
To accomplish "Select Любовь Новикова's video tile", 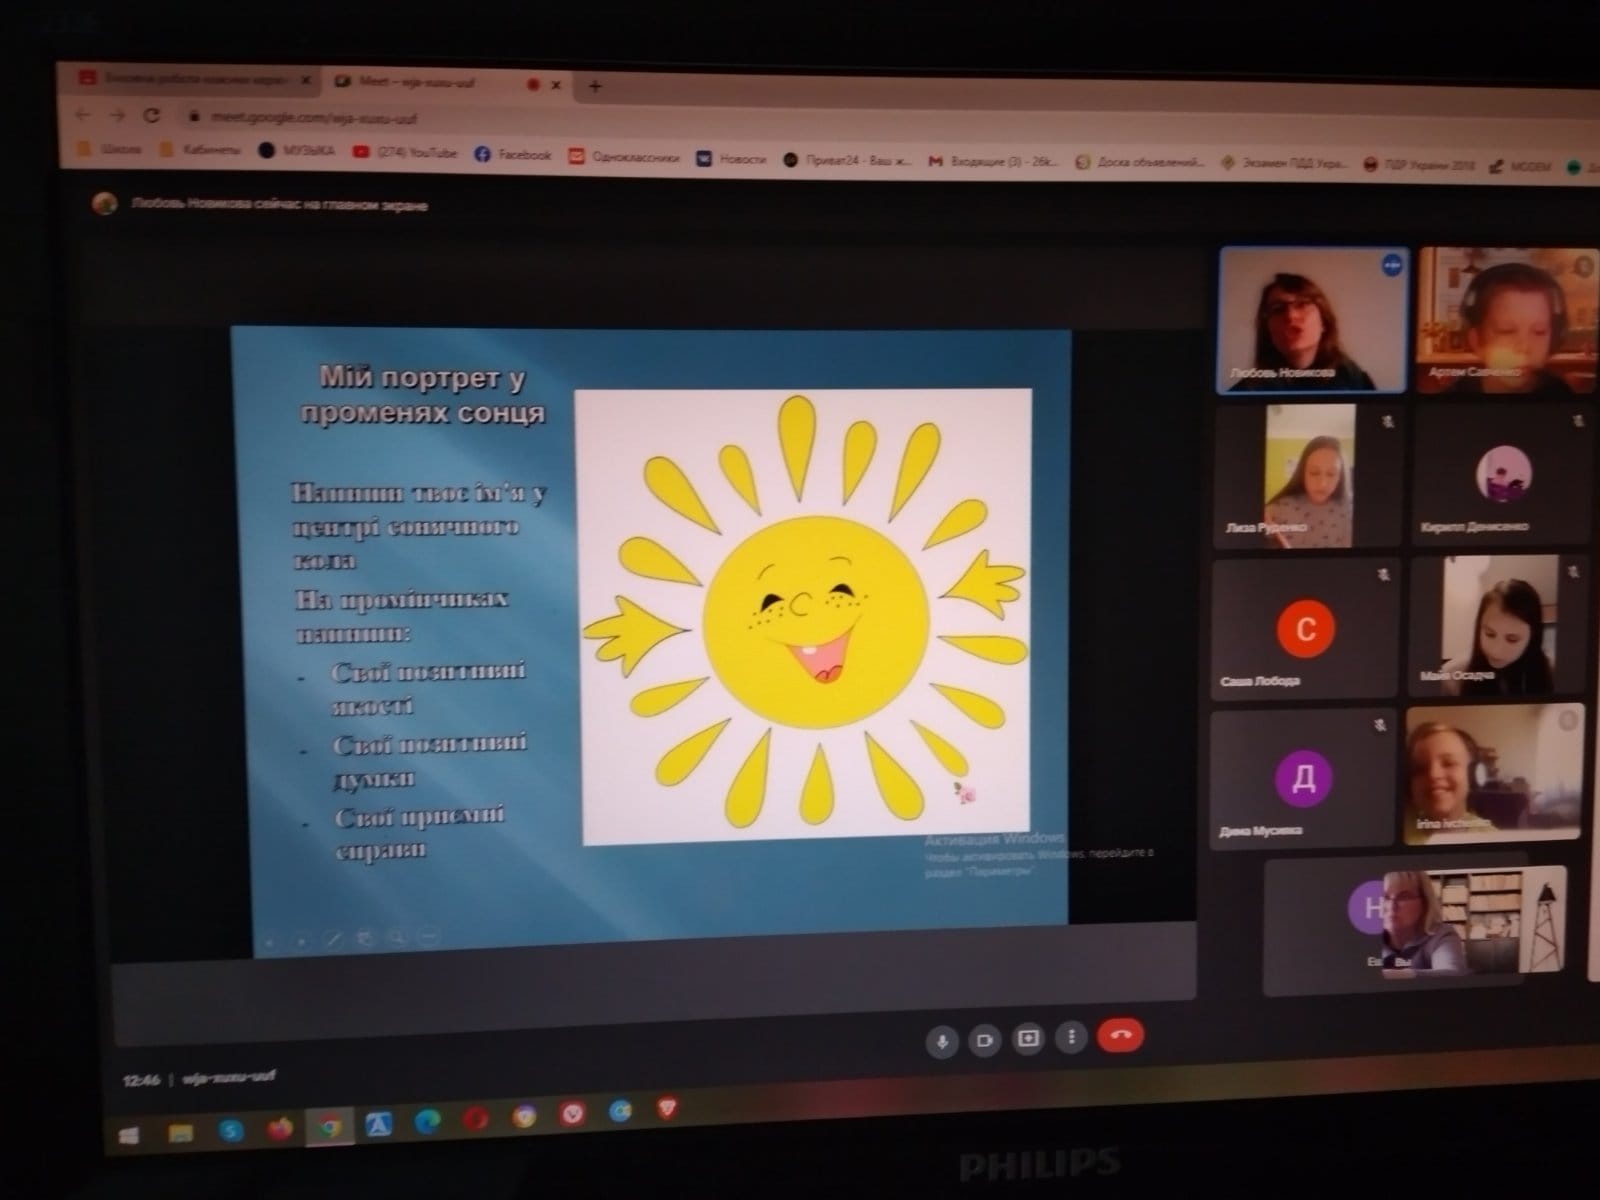I will click(1312, 320).
